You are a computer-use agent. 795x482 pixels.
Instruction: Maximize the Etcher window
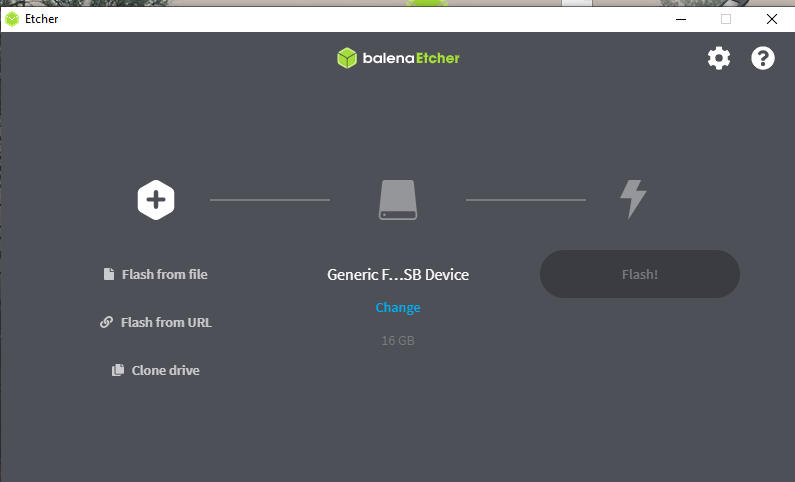726,18
